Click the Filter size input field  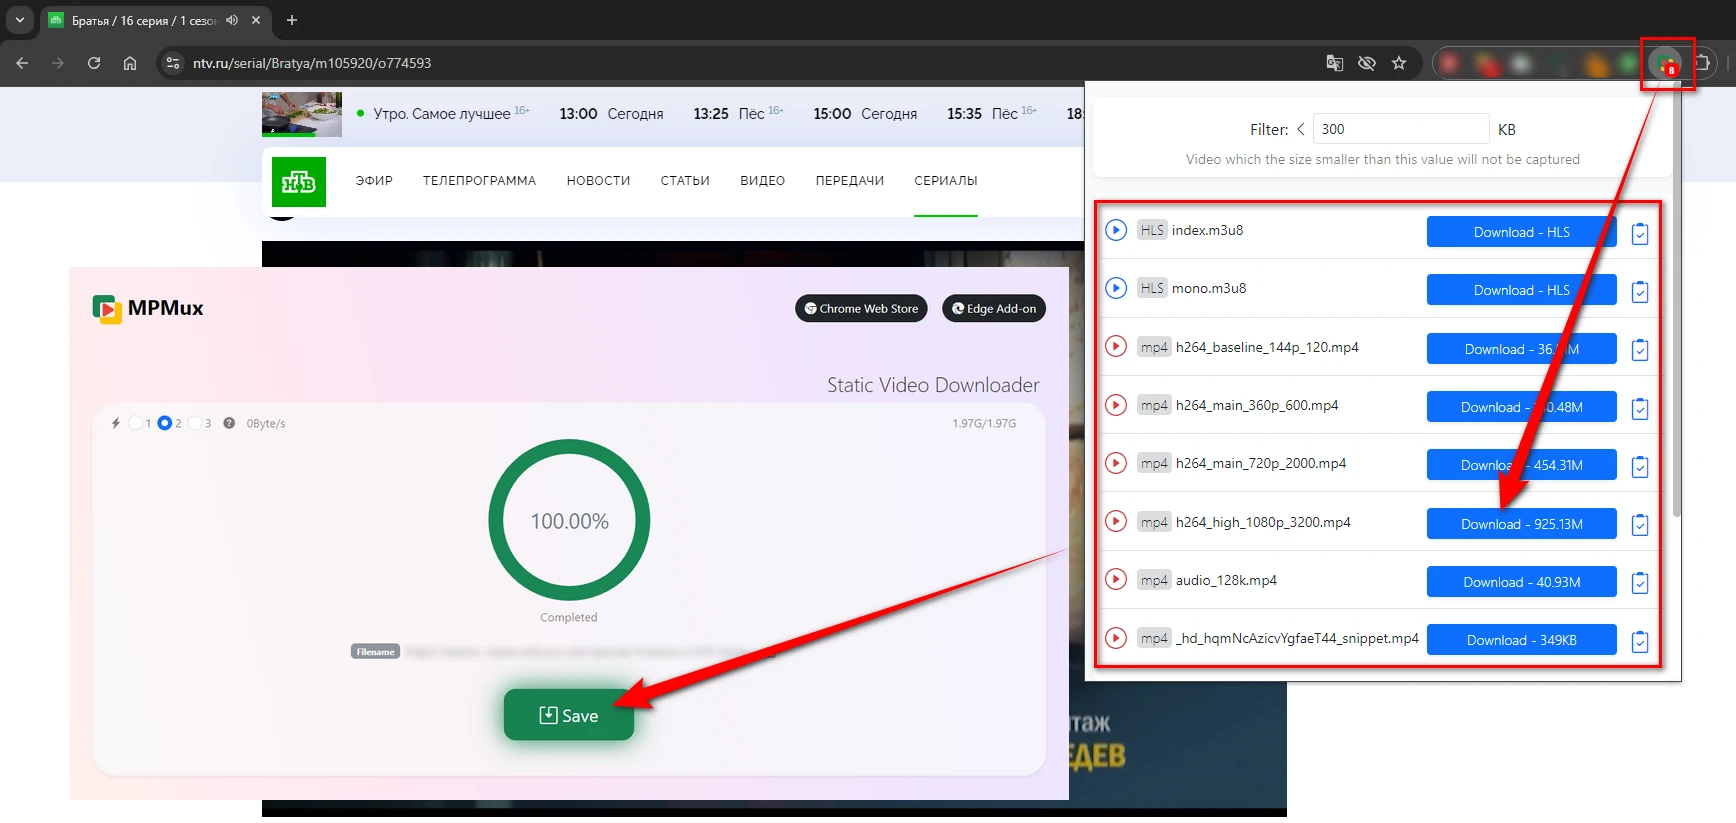click(x=1401, y=129)
